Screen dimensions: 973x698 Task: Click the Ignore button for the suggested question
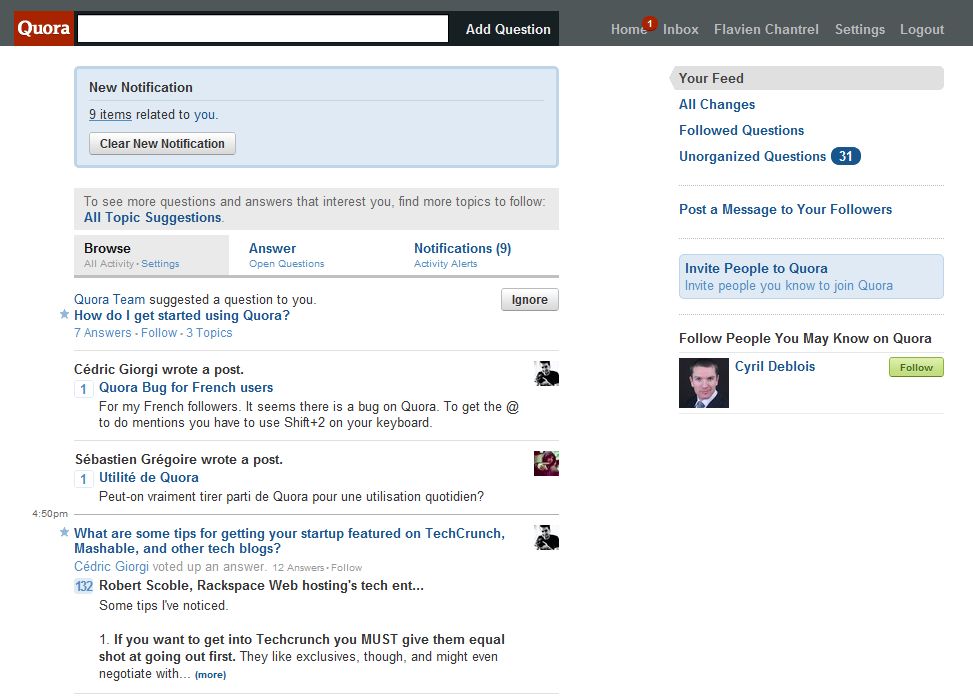click(x=529, y=300)
